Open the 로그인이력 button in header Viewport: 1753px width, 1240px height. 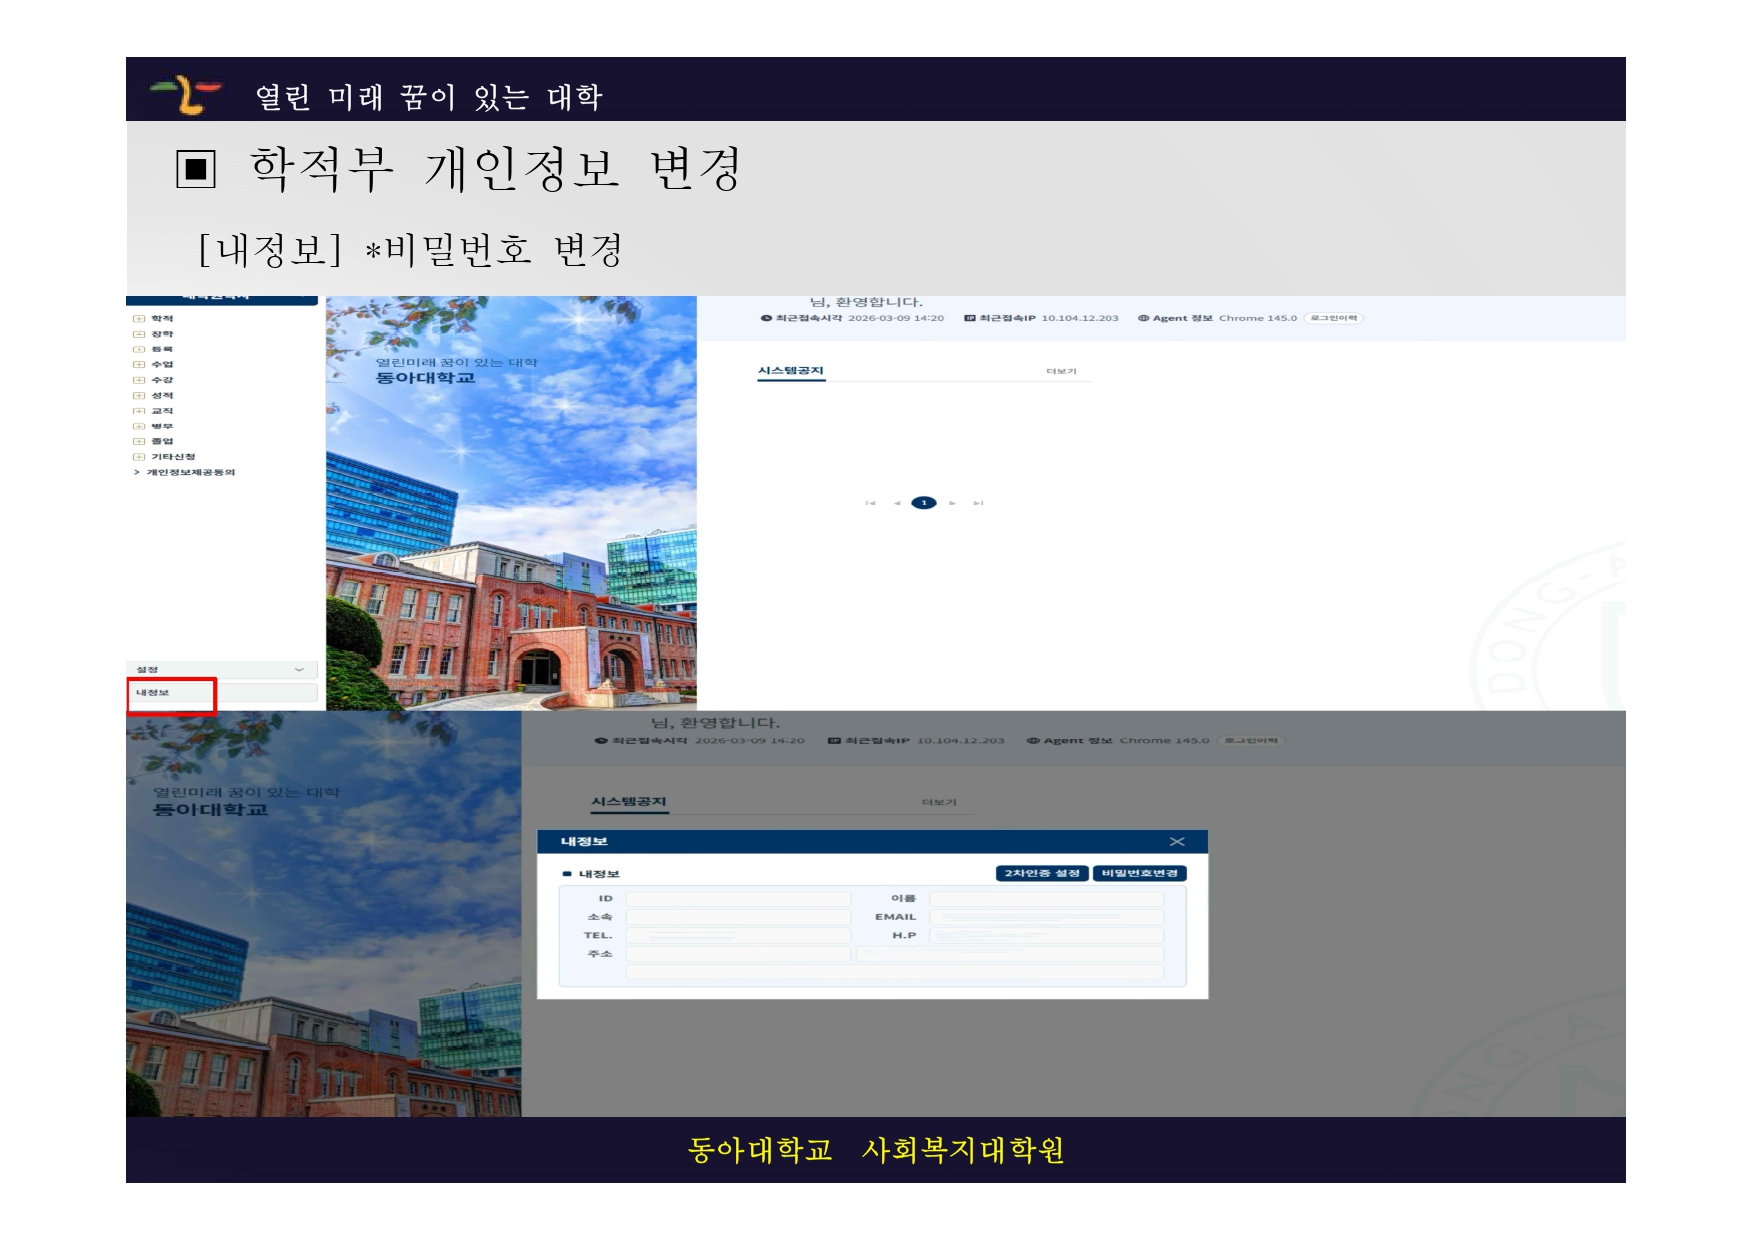pos(1333,318)
